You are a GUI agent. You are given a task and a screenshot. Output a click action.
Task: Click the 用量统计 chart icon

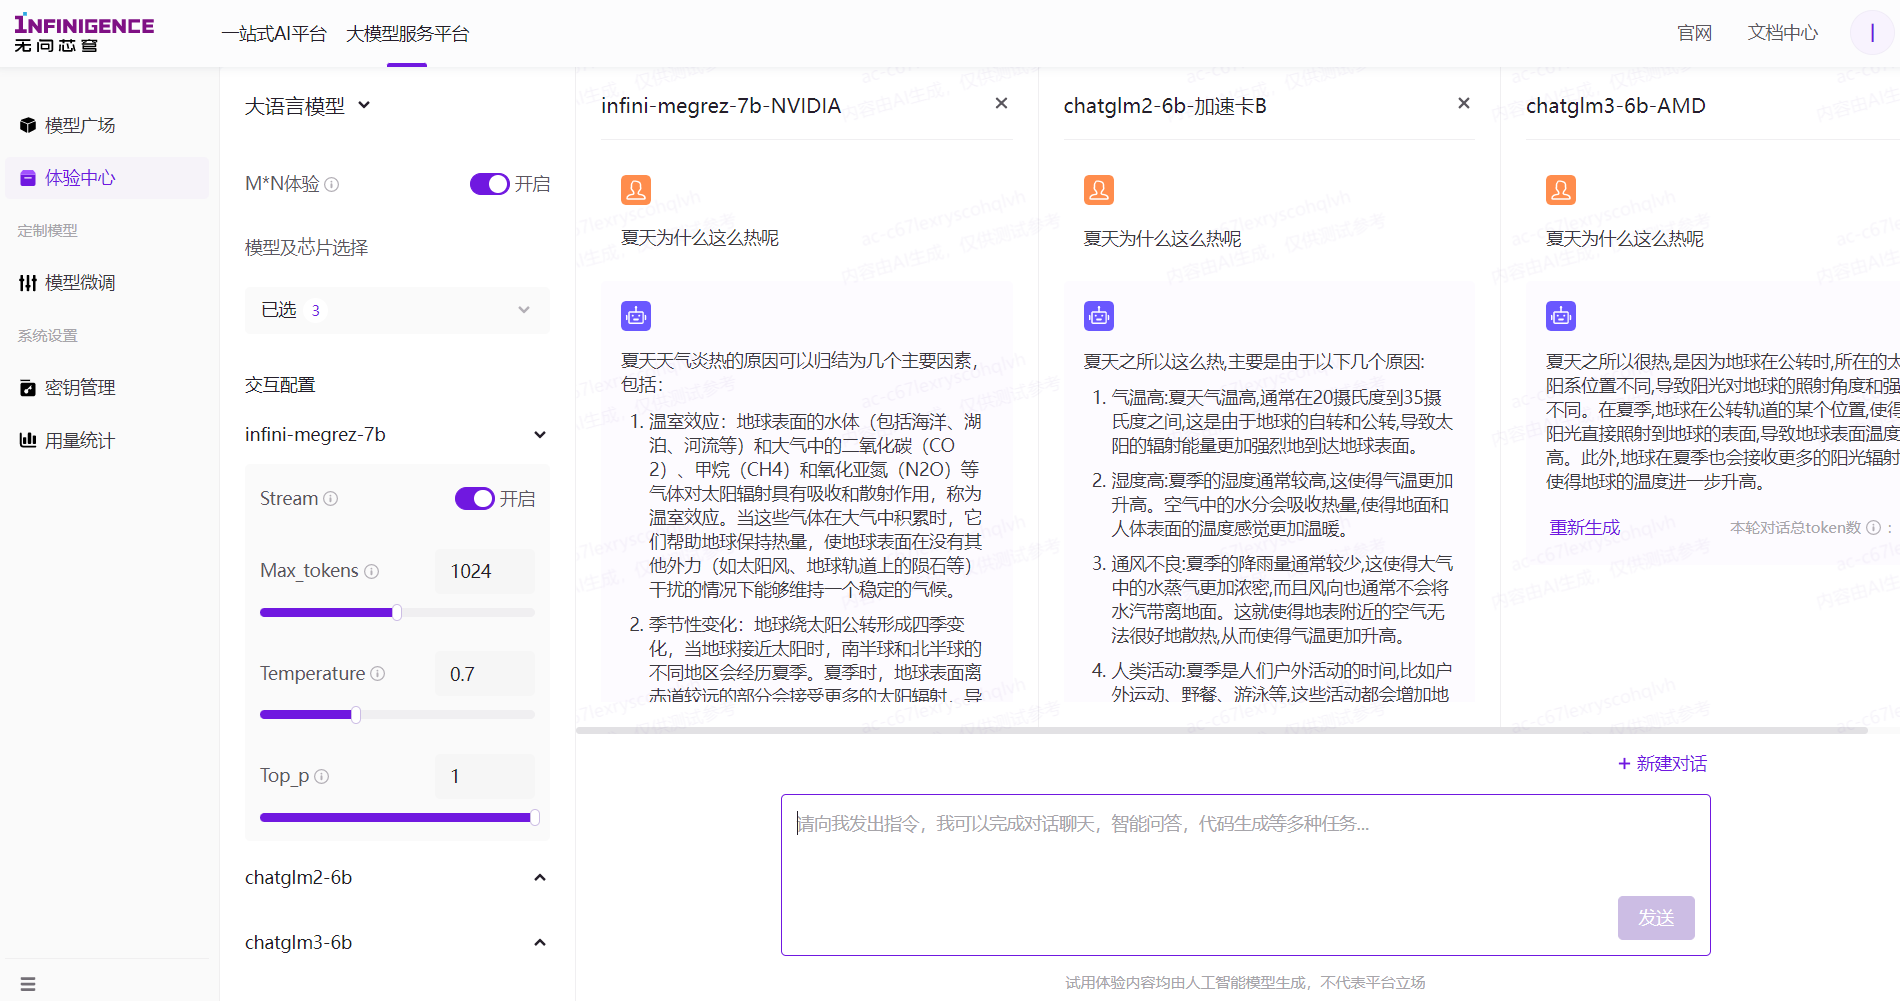[x=28, y=440]
